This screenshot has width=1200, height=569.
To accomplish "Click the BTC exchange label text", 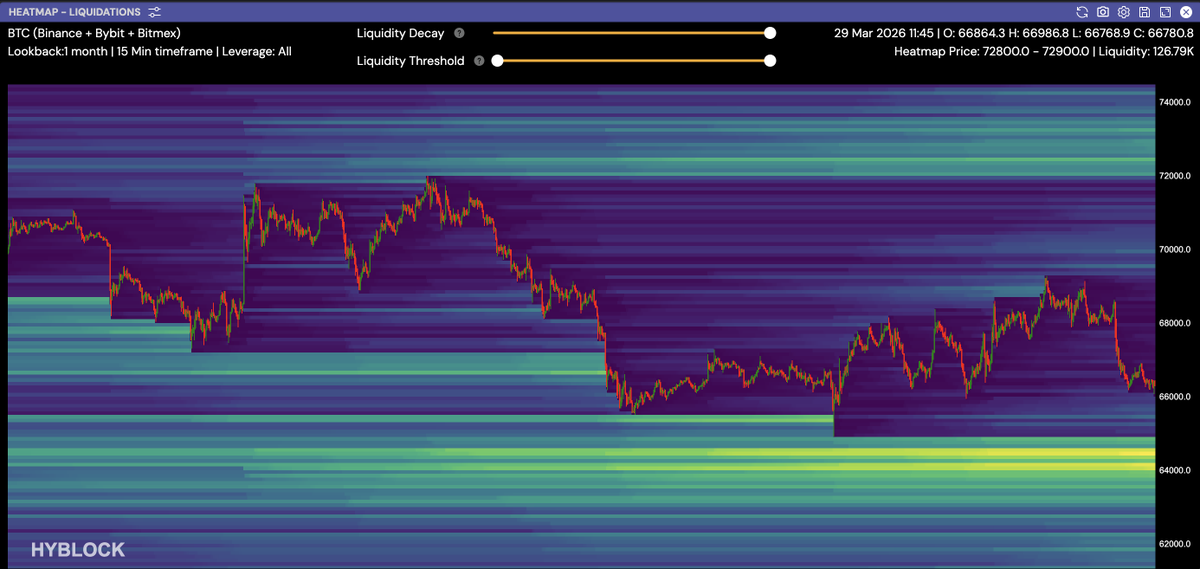I will [94, 33].
